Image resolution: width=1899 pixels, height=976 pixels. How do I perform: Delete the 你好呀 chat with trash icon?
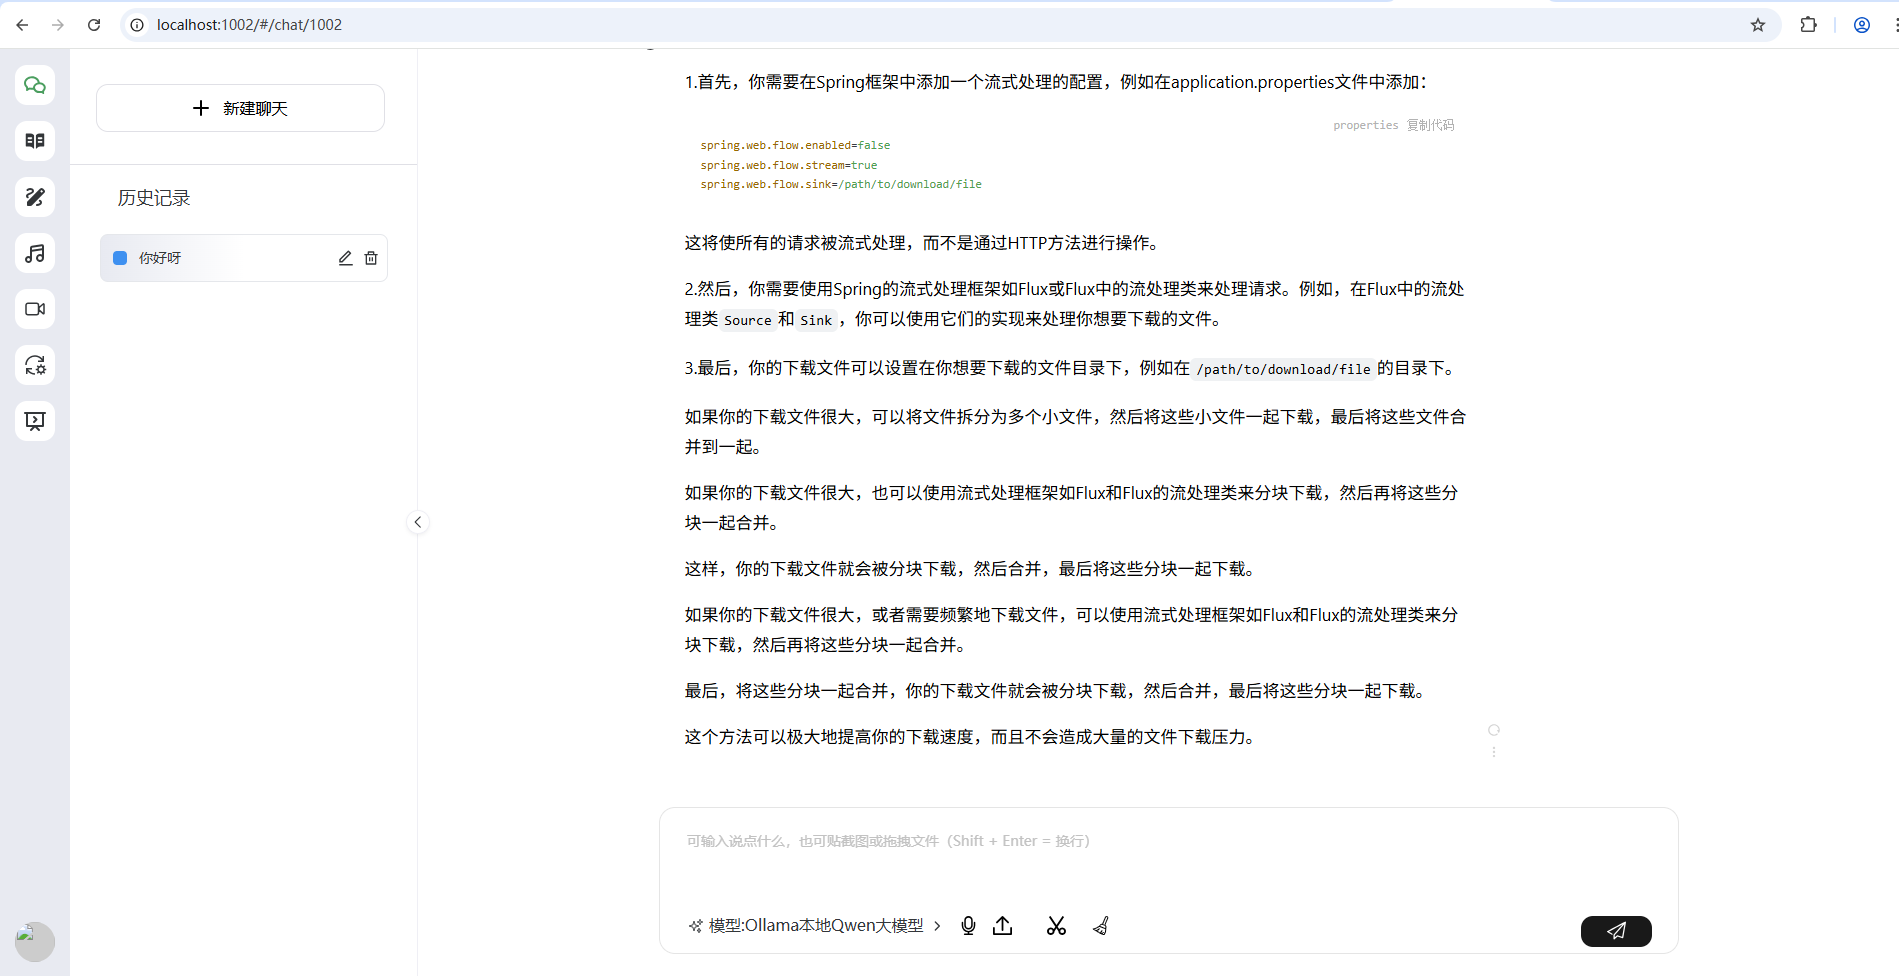click(x=371, y=258)
